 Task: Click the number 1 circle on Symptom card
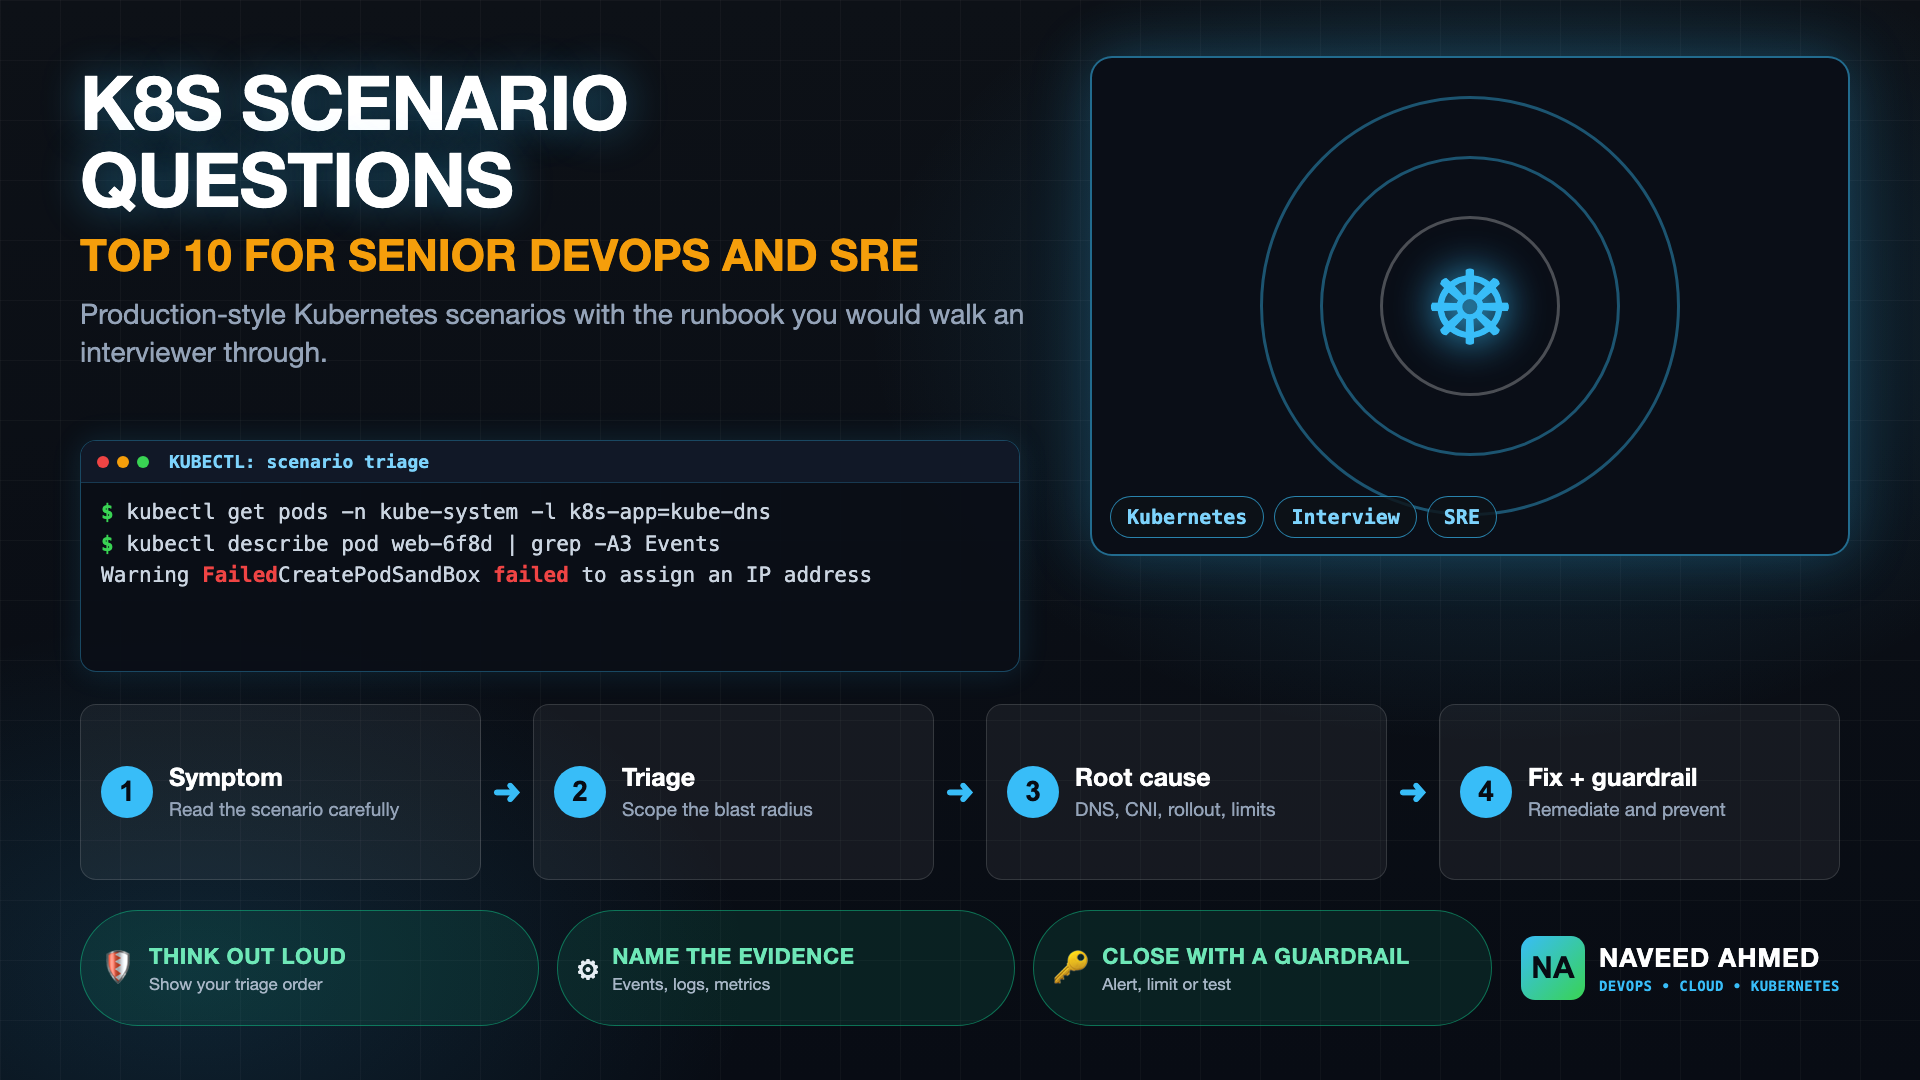(x=127, y=792)
